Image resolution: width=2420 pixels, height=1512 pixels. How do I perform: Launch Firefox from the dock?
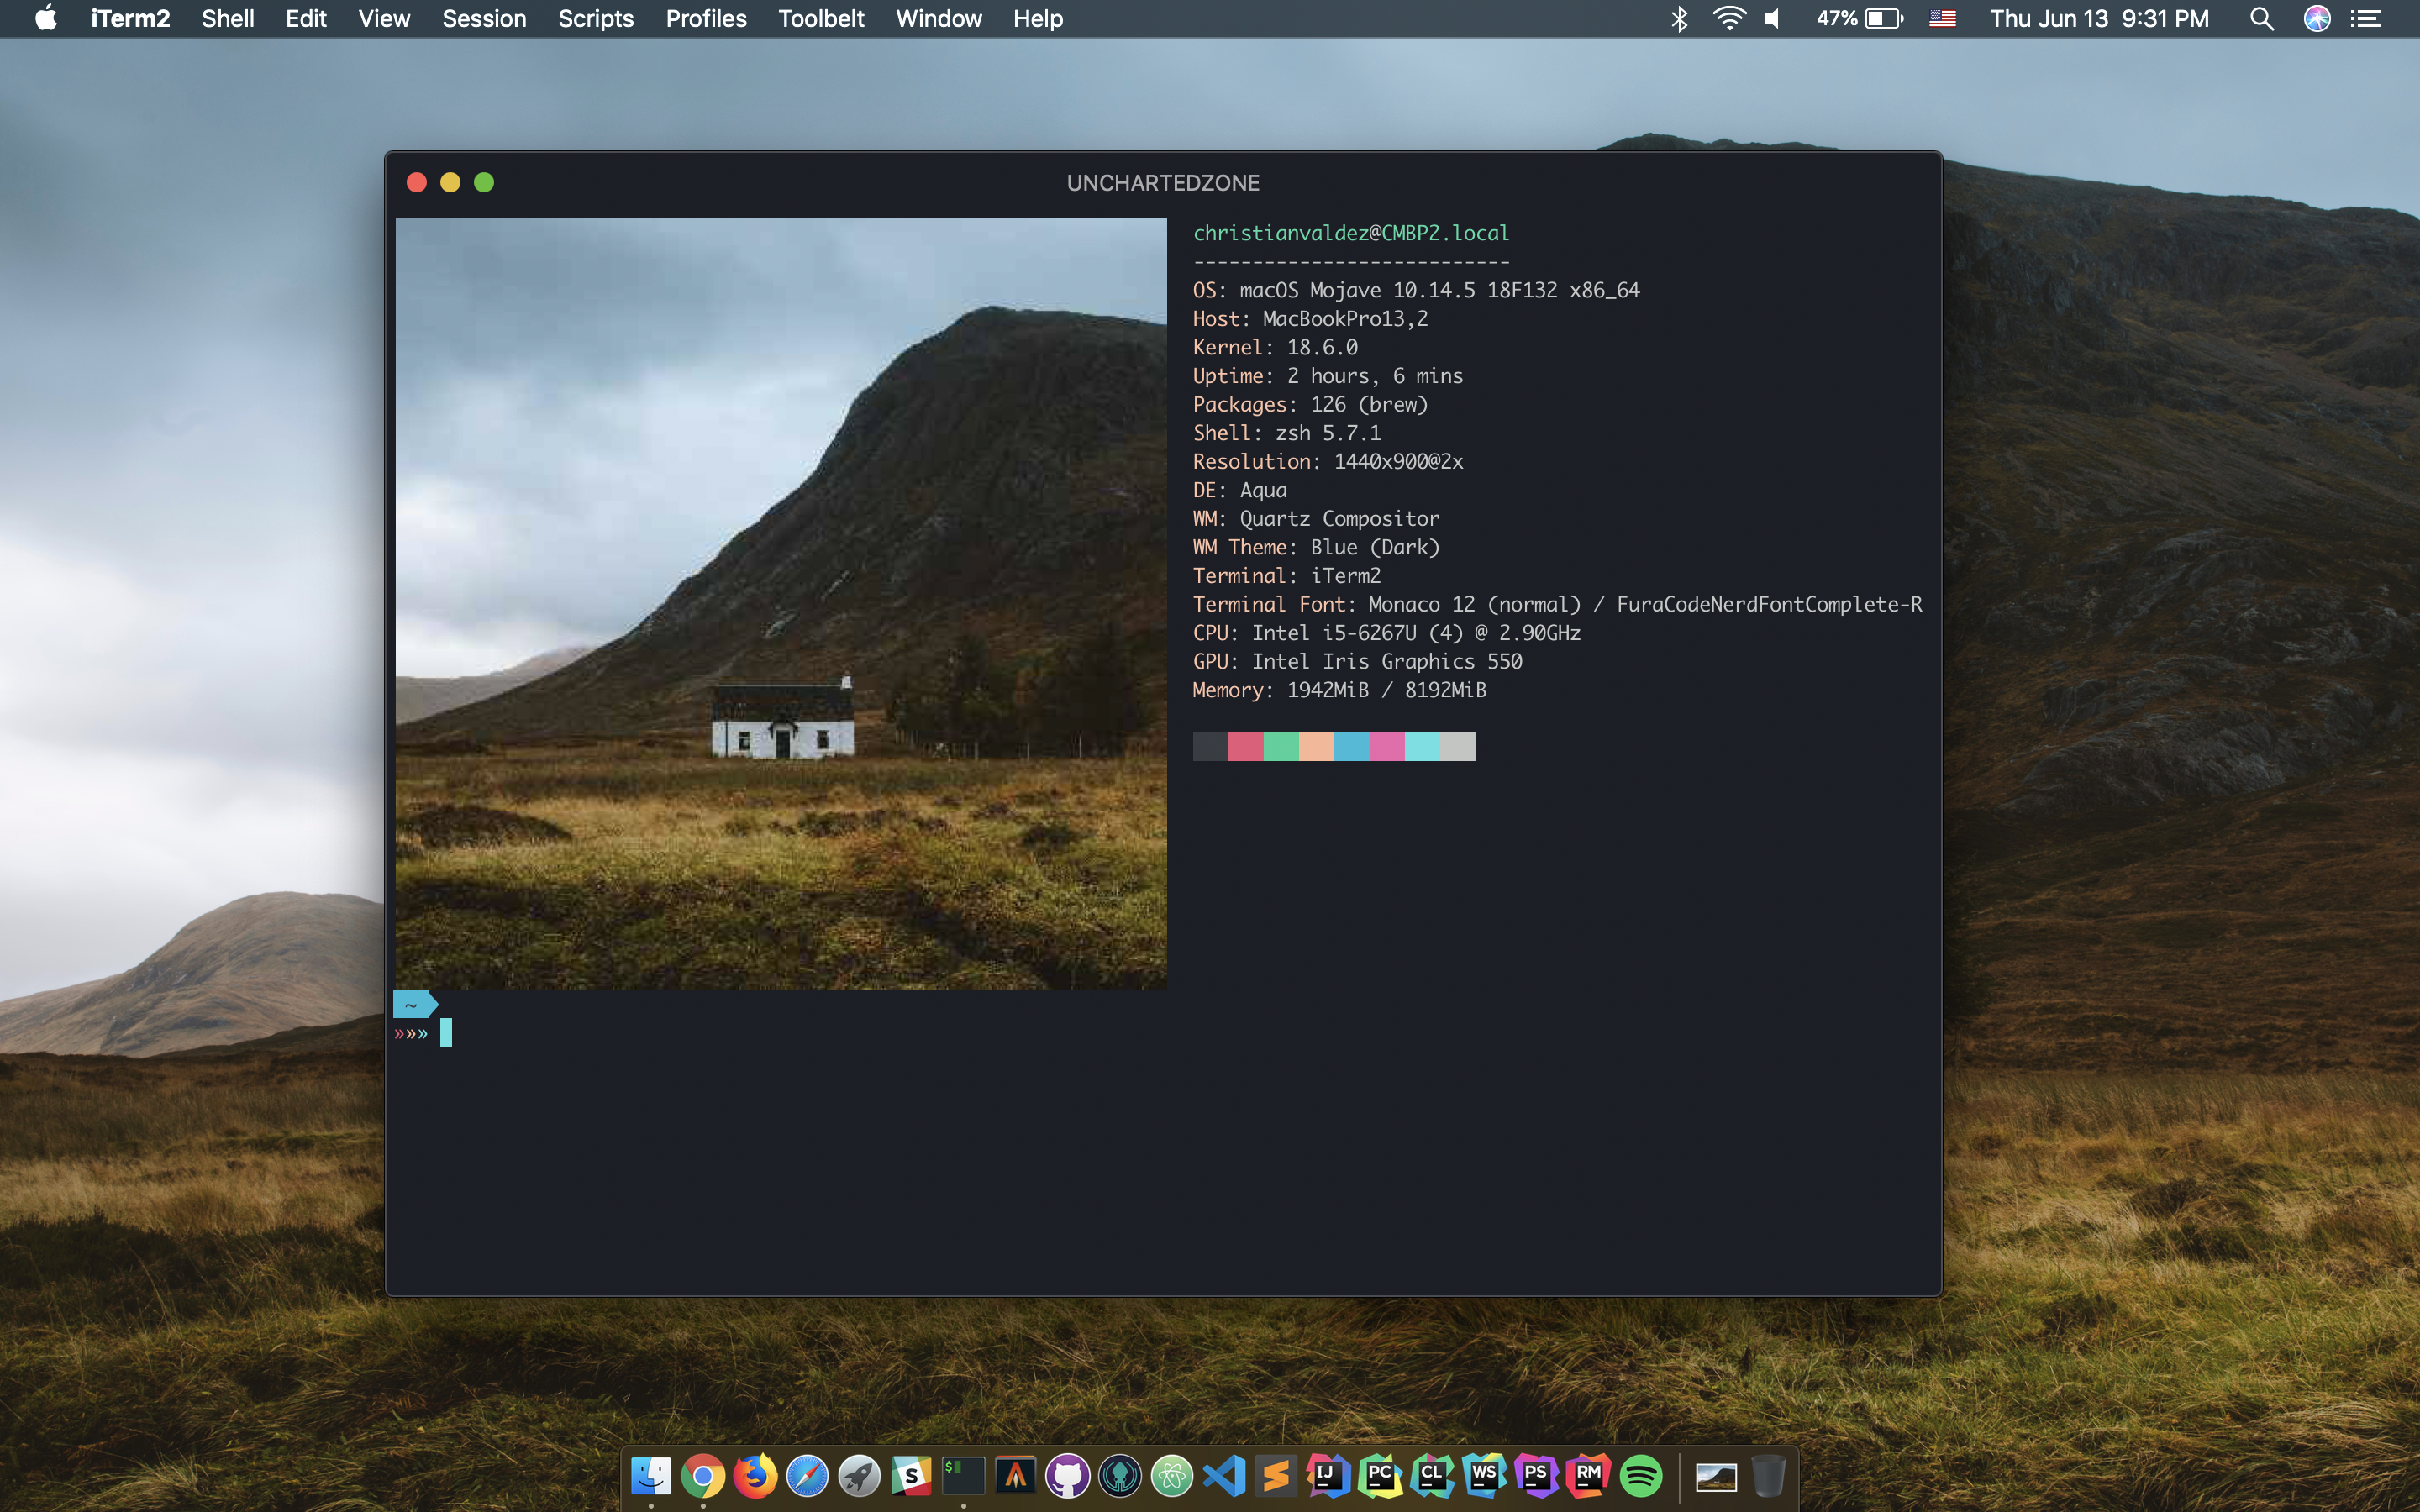755,1476
